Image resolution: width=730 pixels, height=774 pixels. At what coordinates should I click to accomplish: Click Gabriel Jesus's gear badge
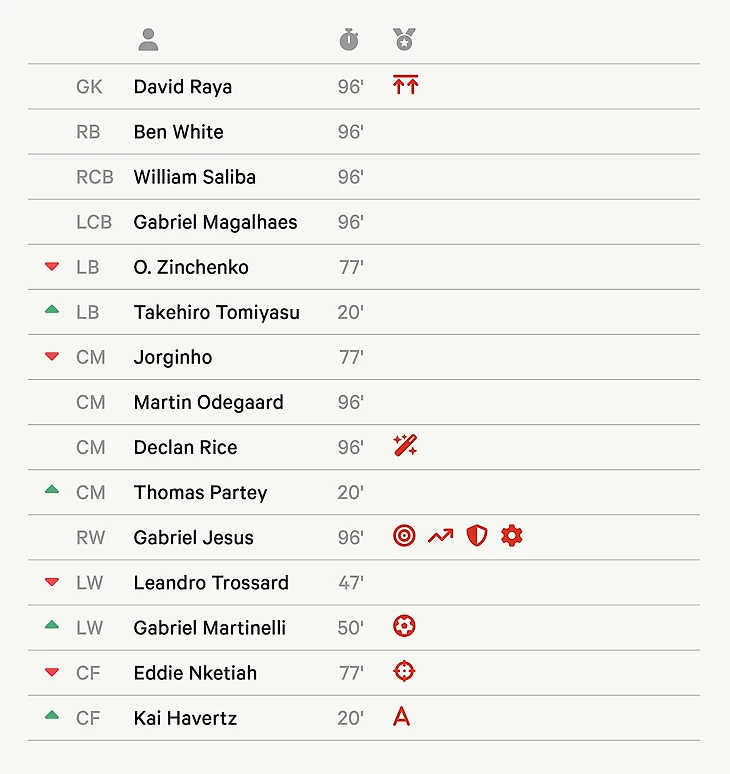coord(512,536)
